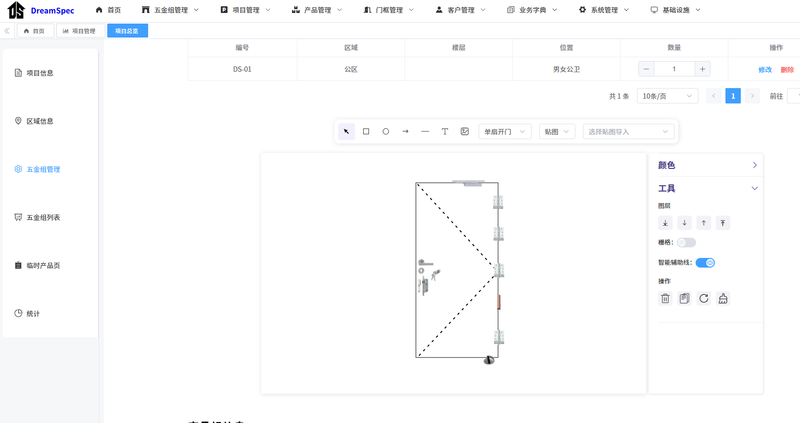The image size is (800, 423).
Task: Collapse the 工具 tools section
Action: coord(706,188)
